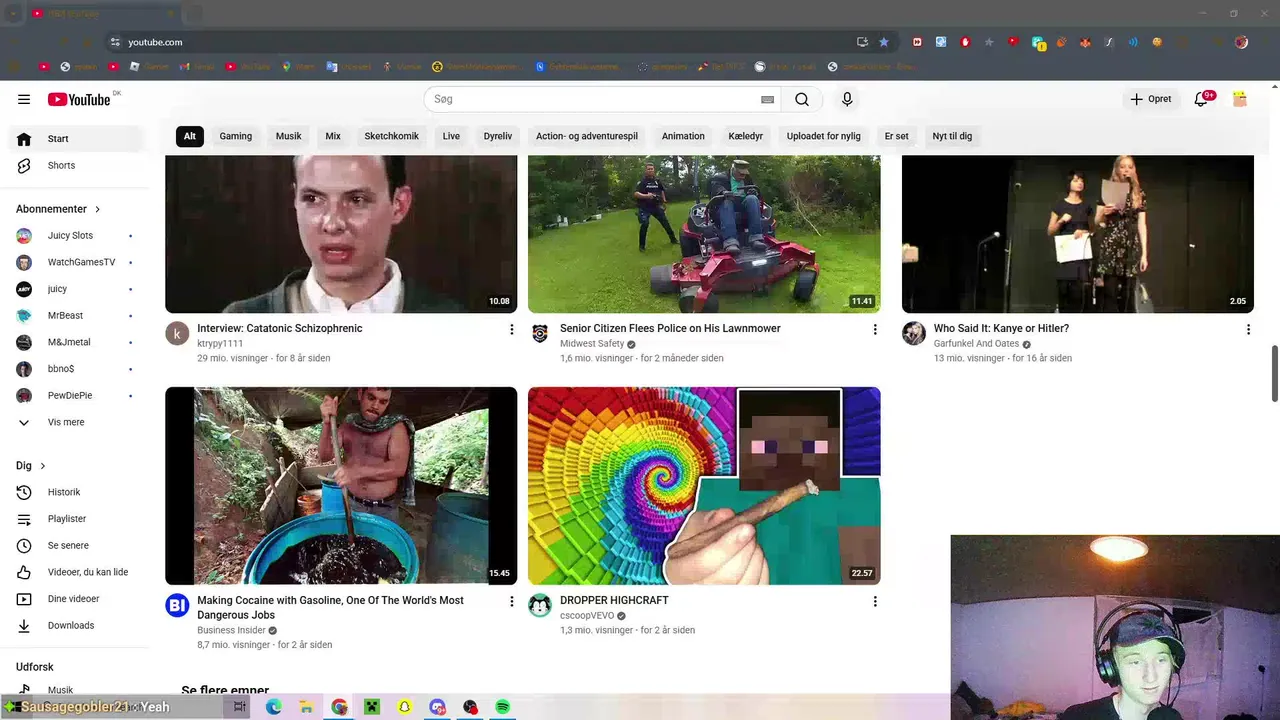Open Spotify from the taskbar
The width and height of the screenshot is (1280, 720).
503,707
